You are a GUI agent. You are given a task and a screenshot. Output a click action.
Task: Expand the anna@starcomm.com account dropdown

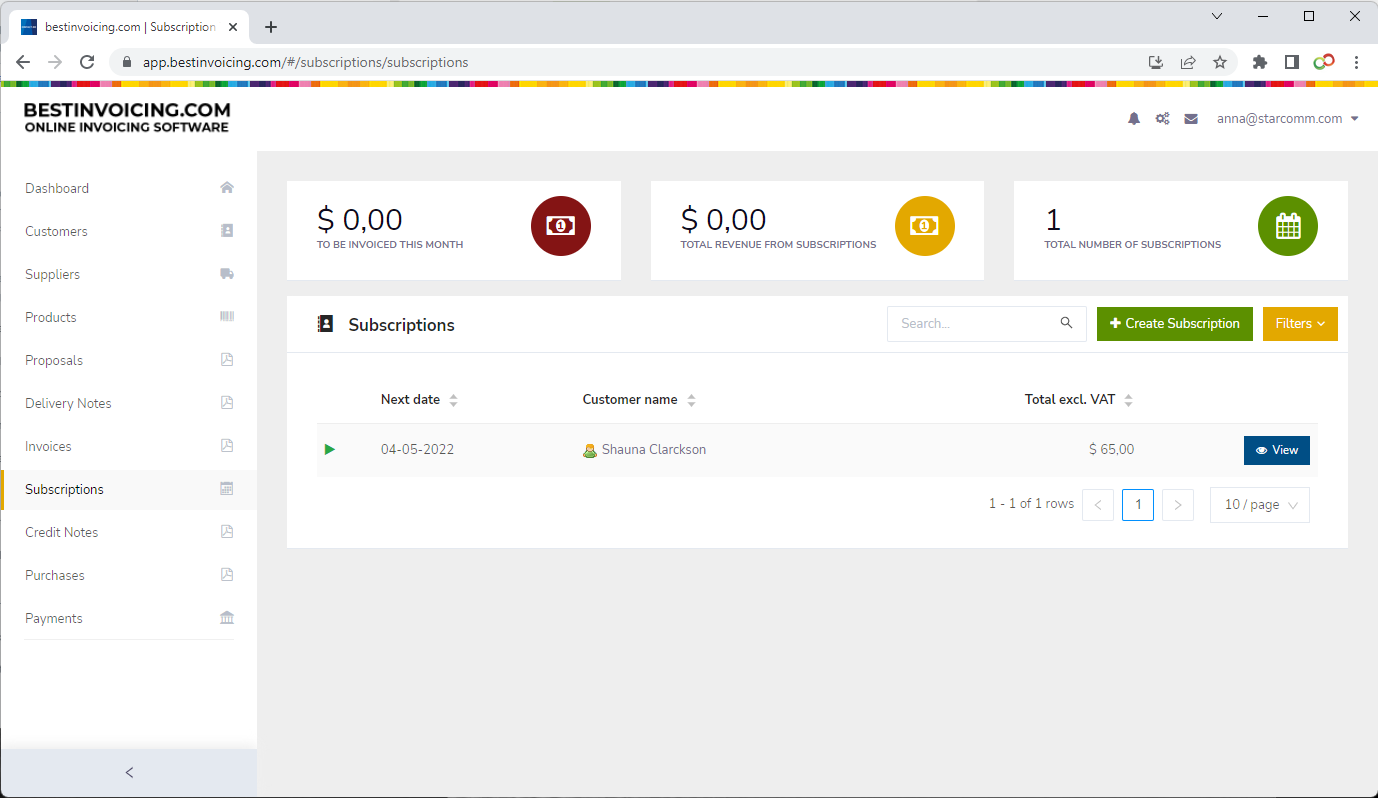pos(1287,119)
